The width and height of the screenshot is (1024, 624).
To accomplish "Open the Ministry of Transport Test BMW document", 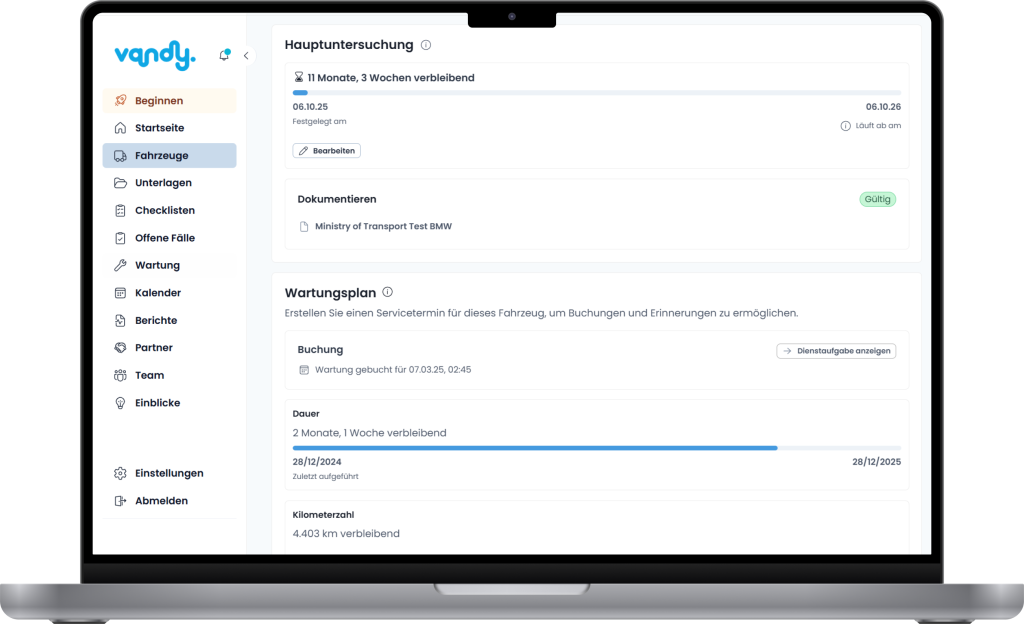I will click(382, 227).
